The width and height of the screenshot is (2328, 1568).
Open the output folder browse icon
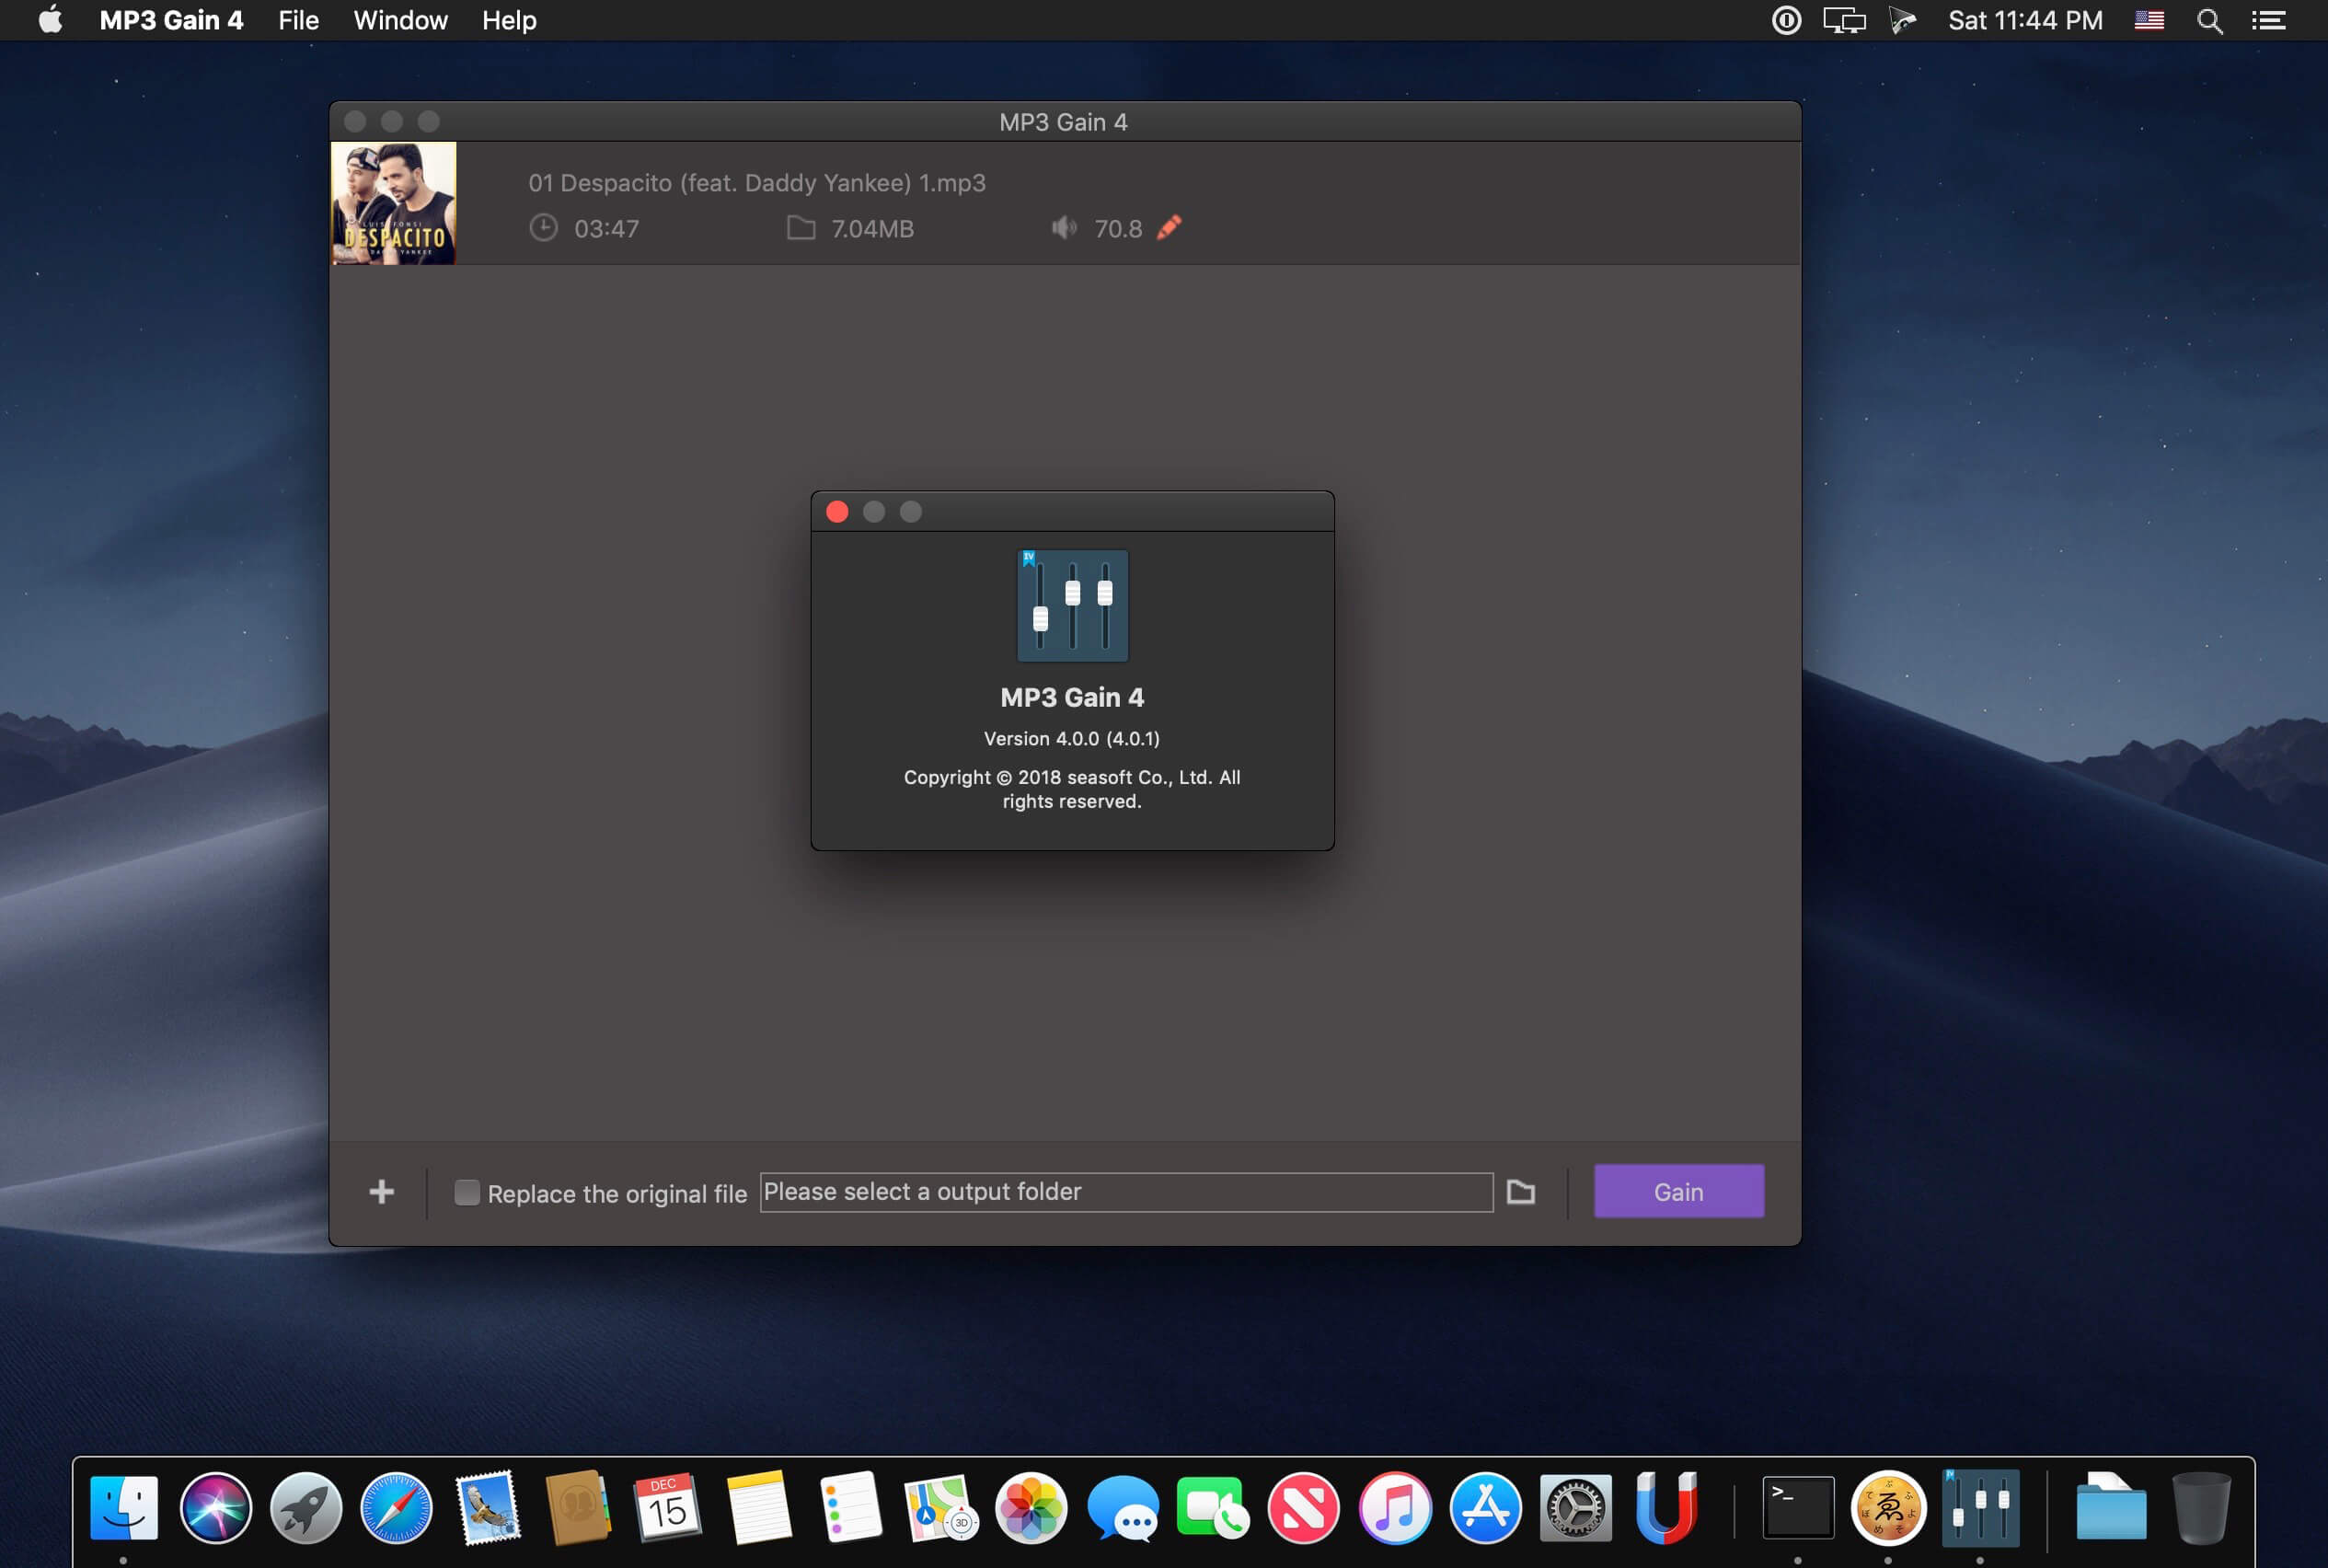tap(1520, 1191)
